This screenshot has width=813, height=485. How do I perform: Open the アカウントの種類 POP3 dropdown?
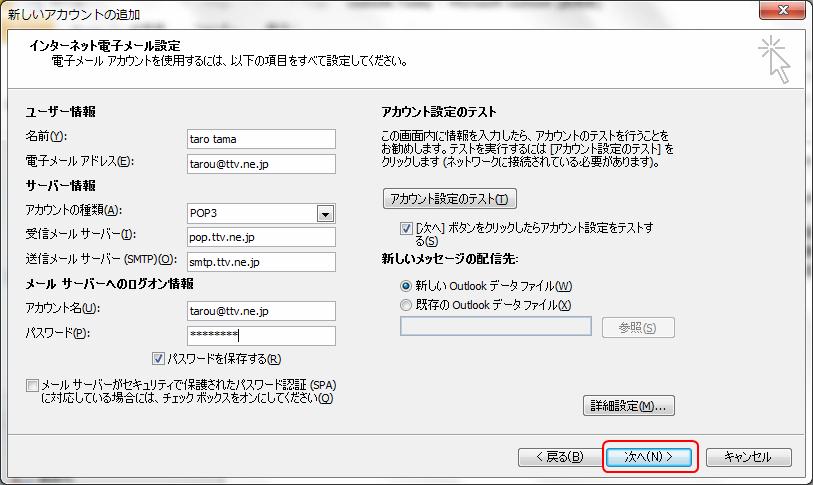point(326,213)
